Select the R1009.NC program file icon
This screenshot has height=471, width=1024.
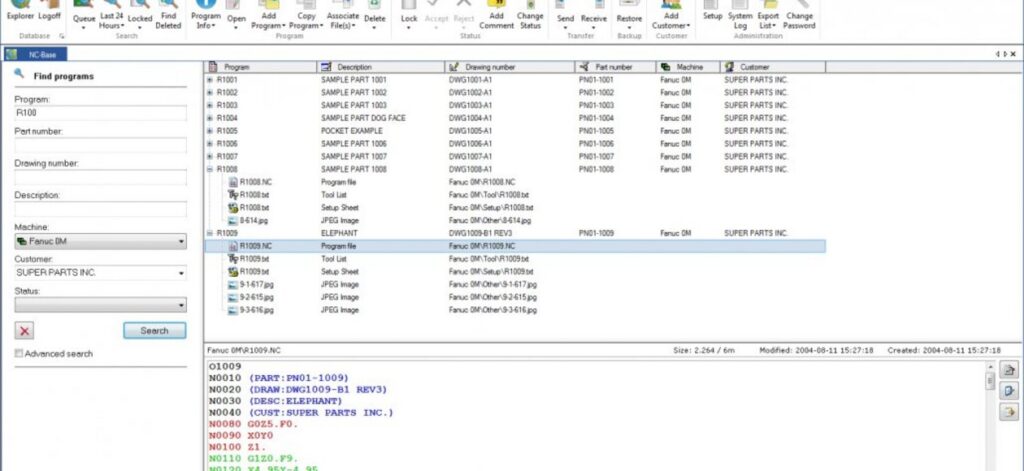click(x=233, y=246)
